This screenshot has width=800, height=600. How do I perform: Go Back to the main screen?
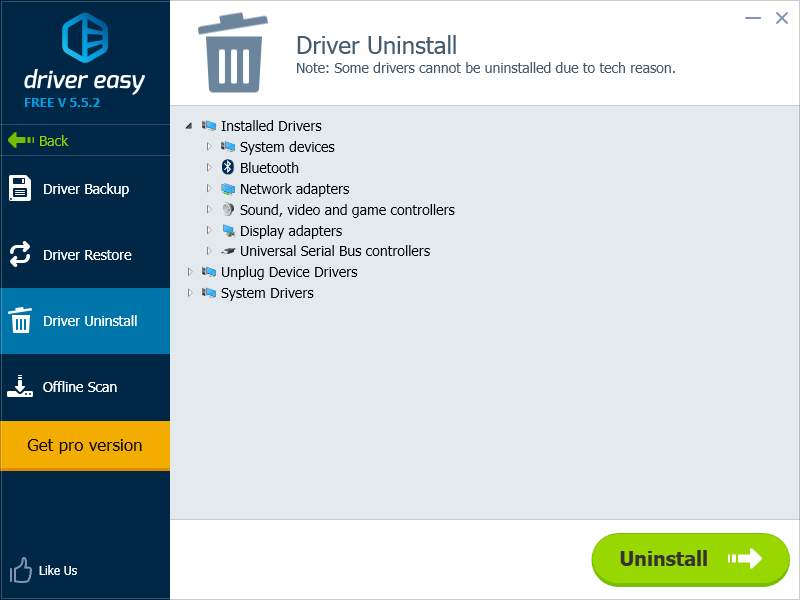coord(85,140)
